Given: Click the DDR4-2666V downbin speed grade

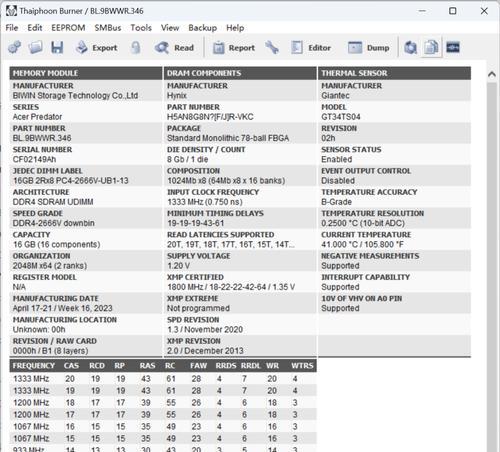Looking at the screenshot, I should click(x=54, y=223).
